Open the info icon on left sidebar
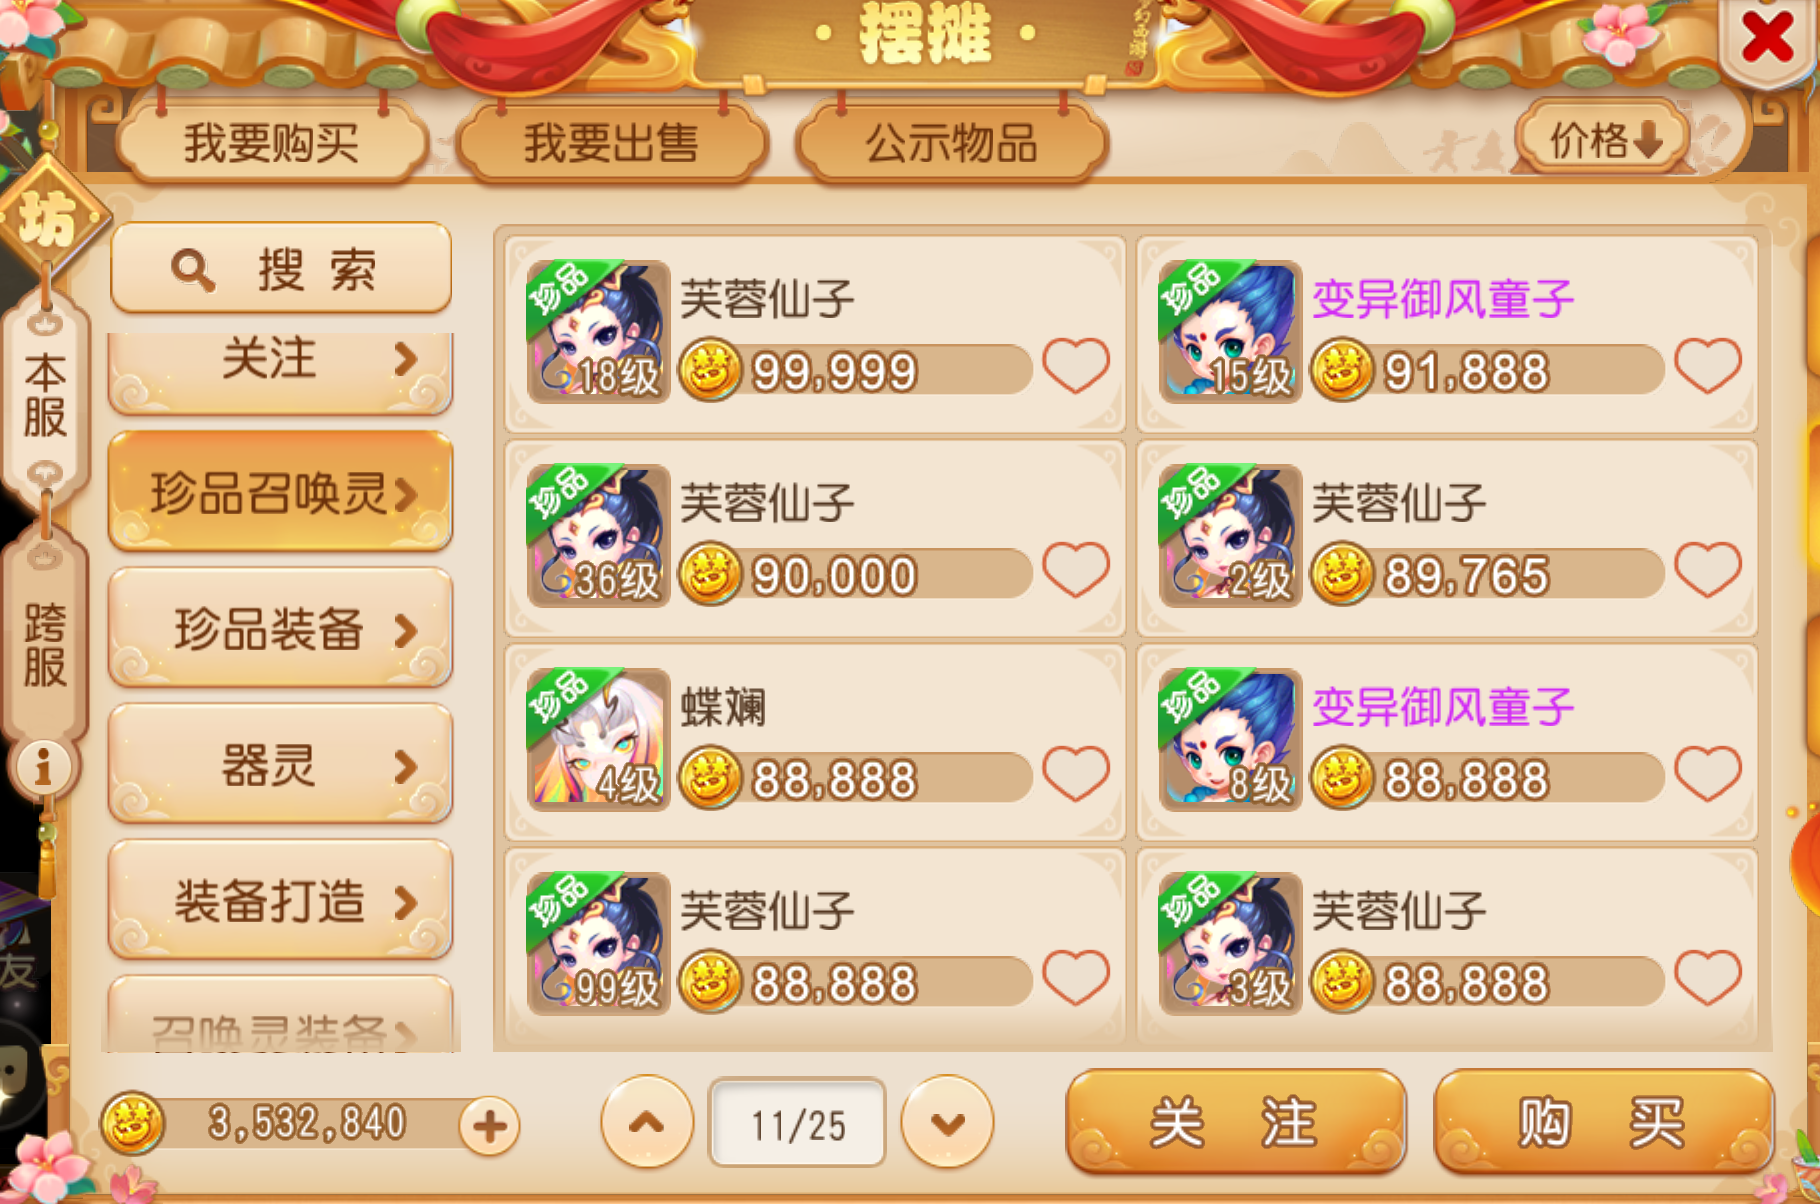 pos(42,767)
